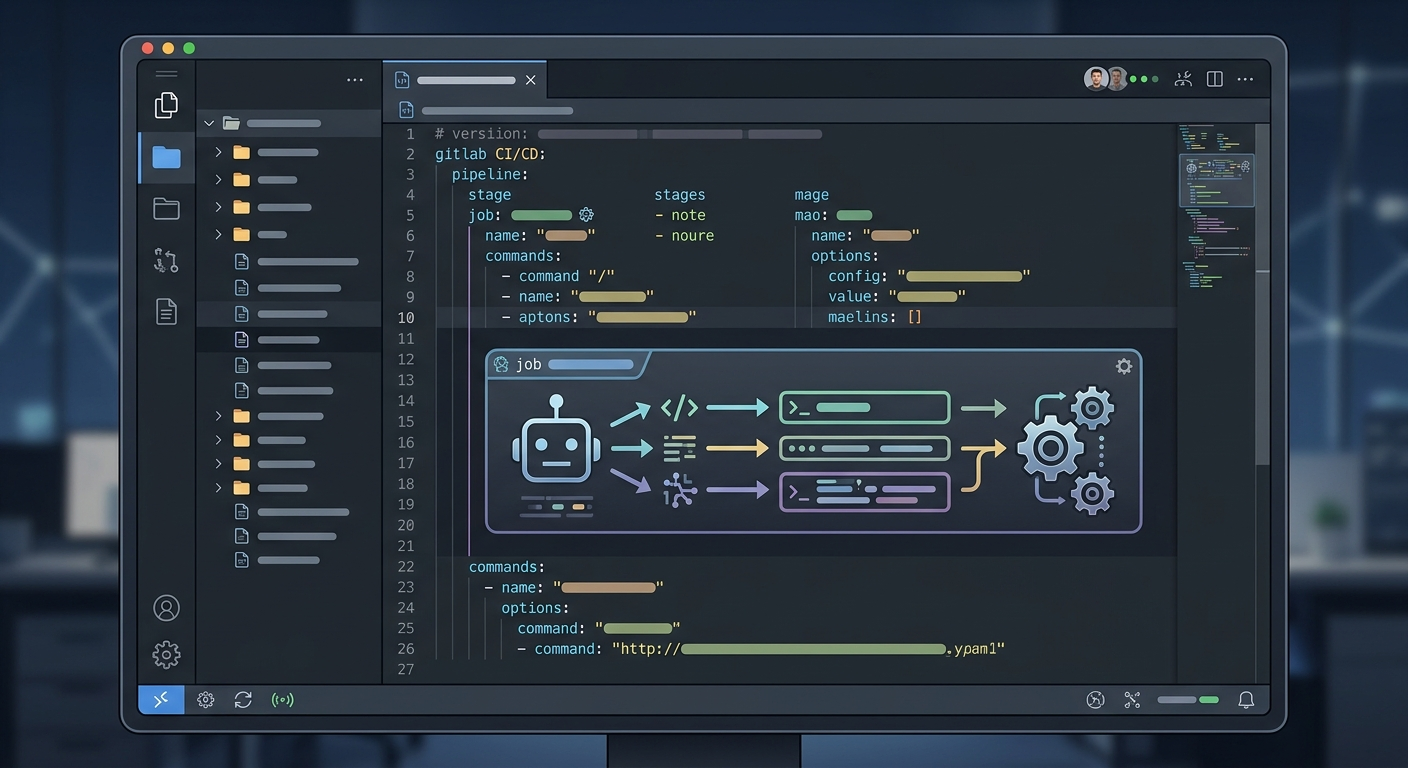1408x768 pixels.
Task: Click the node graph icon in status bar
Action: click(x=1132, y=700)
